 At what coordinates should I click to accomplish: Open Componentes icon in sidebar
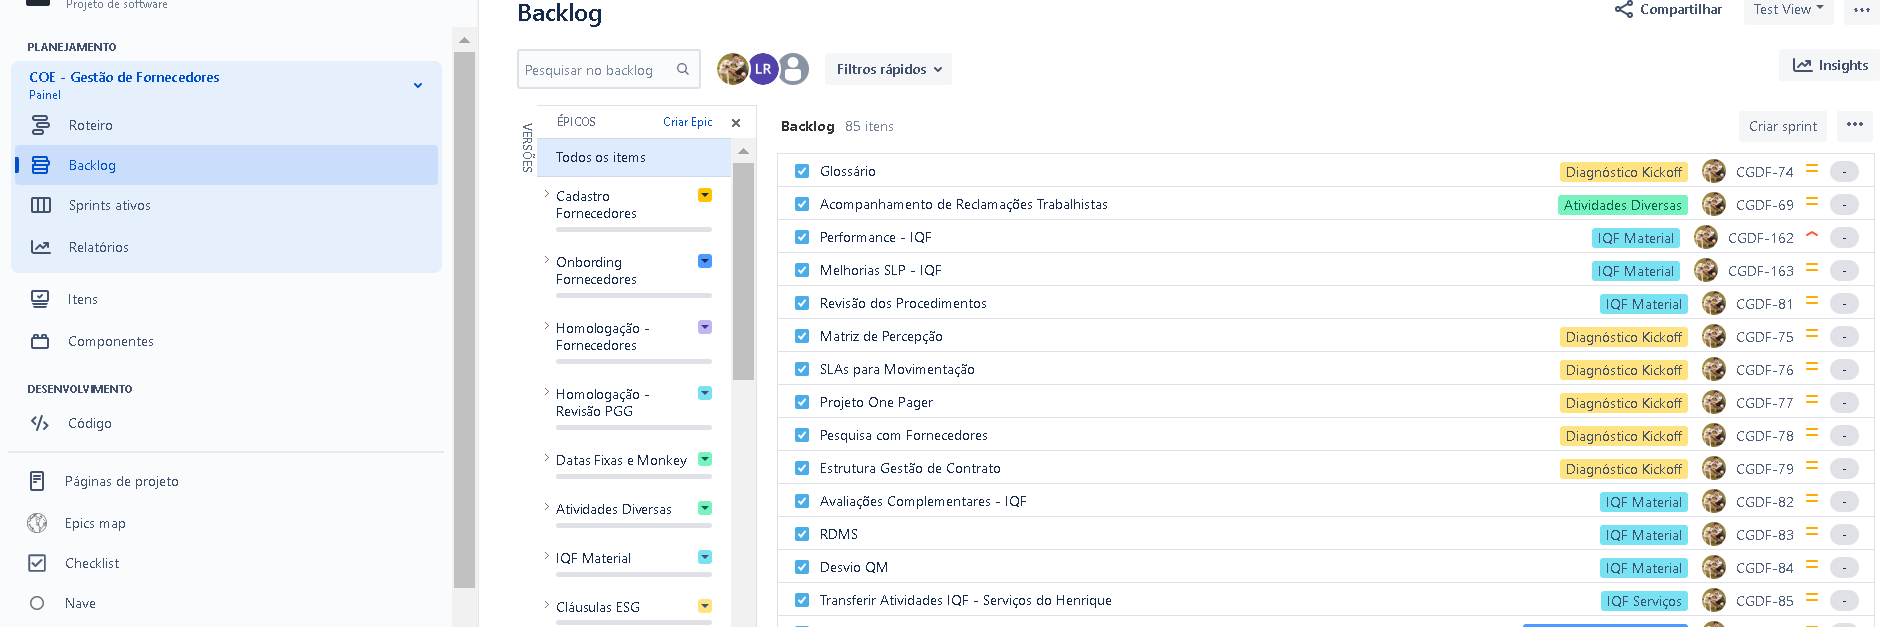click(x=40, y=341)
